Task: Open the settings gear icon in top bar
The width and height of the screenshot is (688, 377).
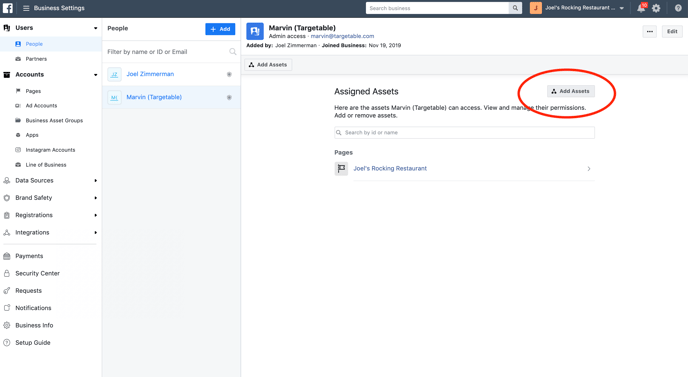Action: [656, 8]
